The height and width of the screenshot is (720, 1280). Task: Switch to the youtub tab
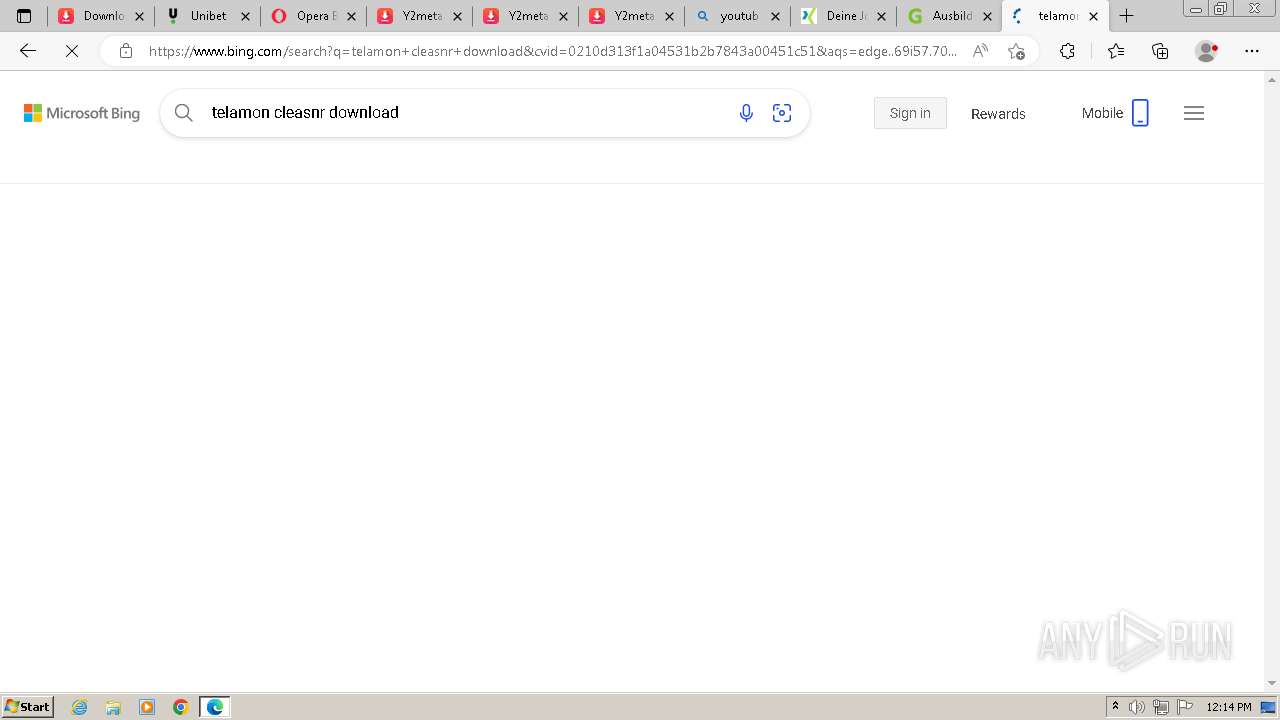point(737,16)
